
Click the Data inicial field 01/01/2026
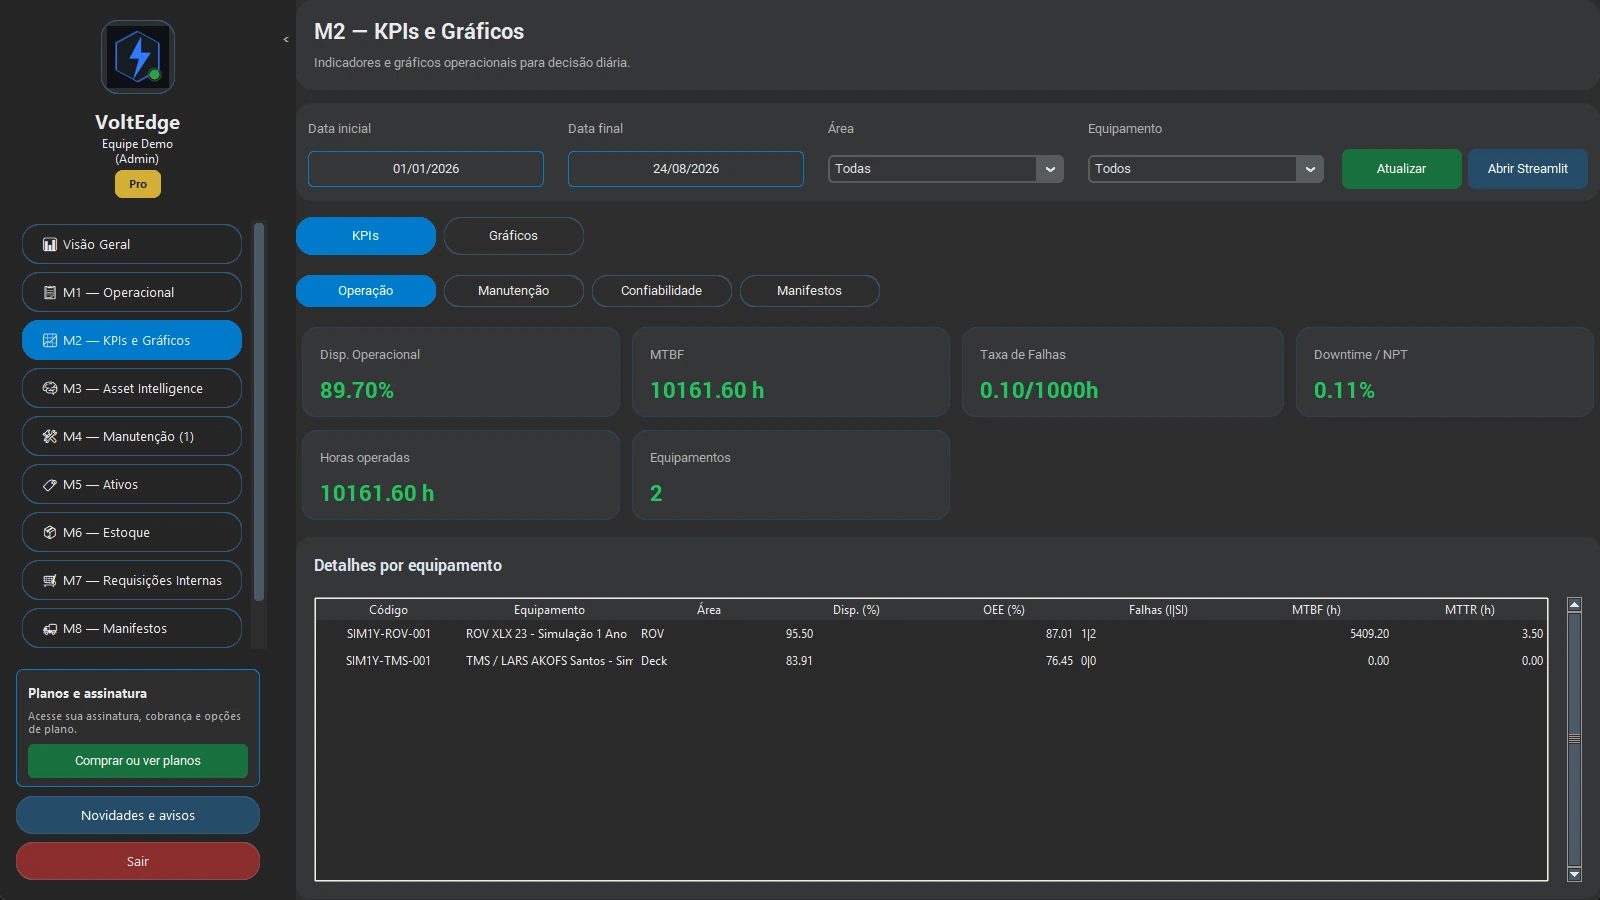426,169
